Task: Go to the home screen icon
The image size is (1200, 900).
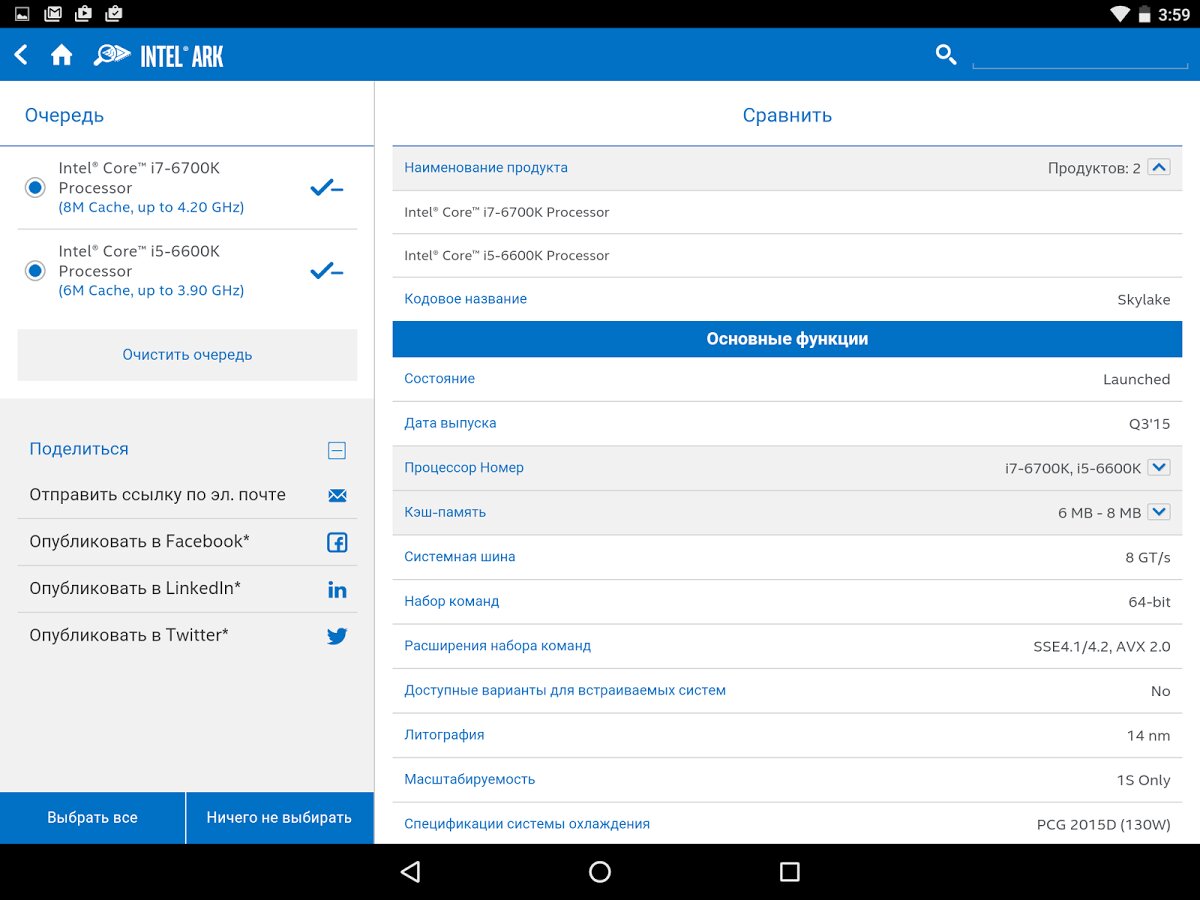Action: tap(62, 55)
